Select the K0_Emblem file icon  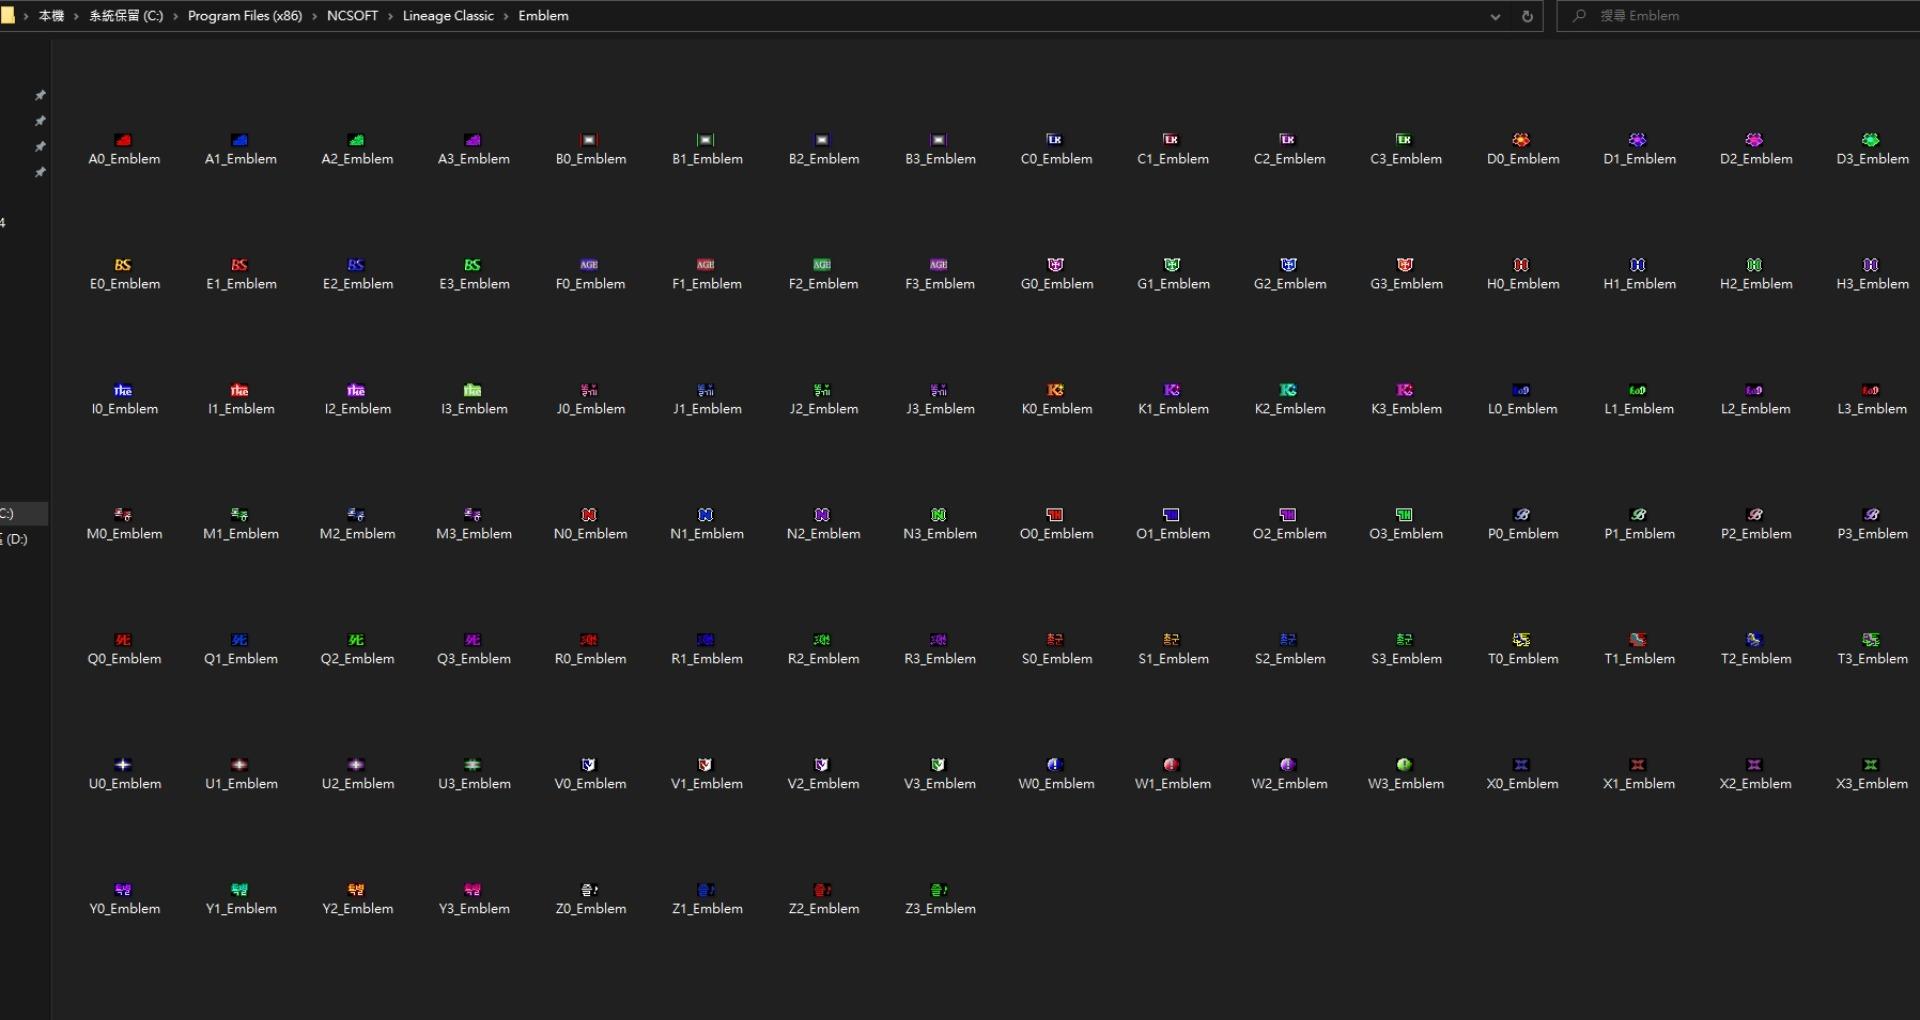[x=1055, y=390]
